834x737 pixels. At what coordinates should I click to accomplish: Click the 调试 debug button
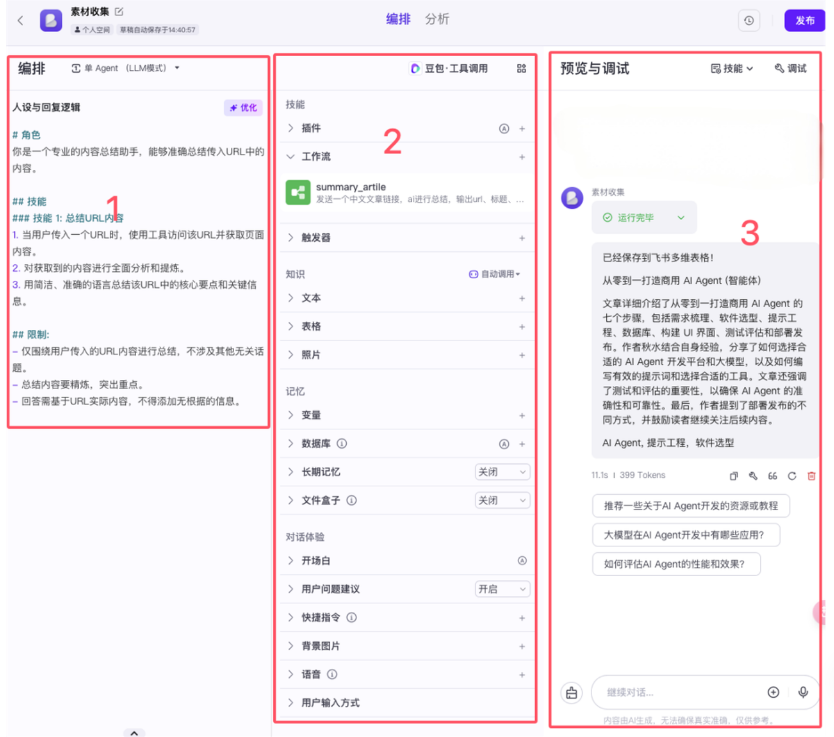pos(790,69)
